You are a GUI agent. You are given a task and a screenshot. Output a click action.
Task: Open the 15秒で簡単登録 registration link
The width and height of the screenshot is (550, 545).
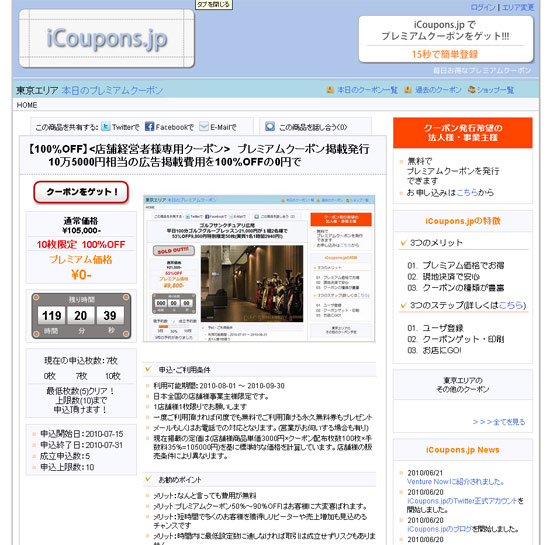point(445,54)
